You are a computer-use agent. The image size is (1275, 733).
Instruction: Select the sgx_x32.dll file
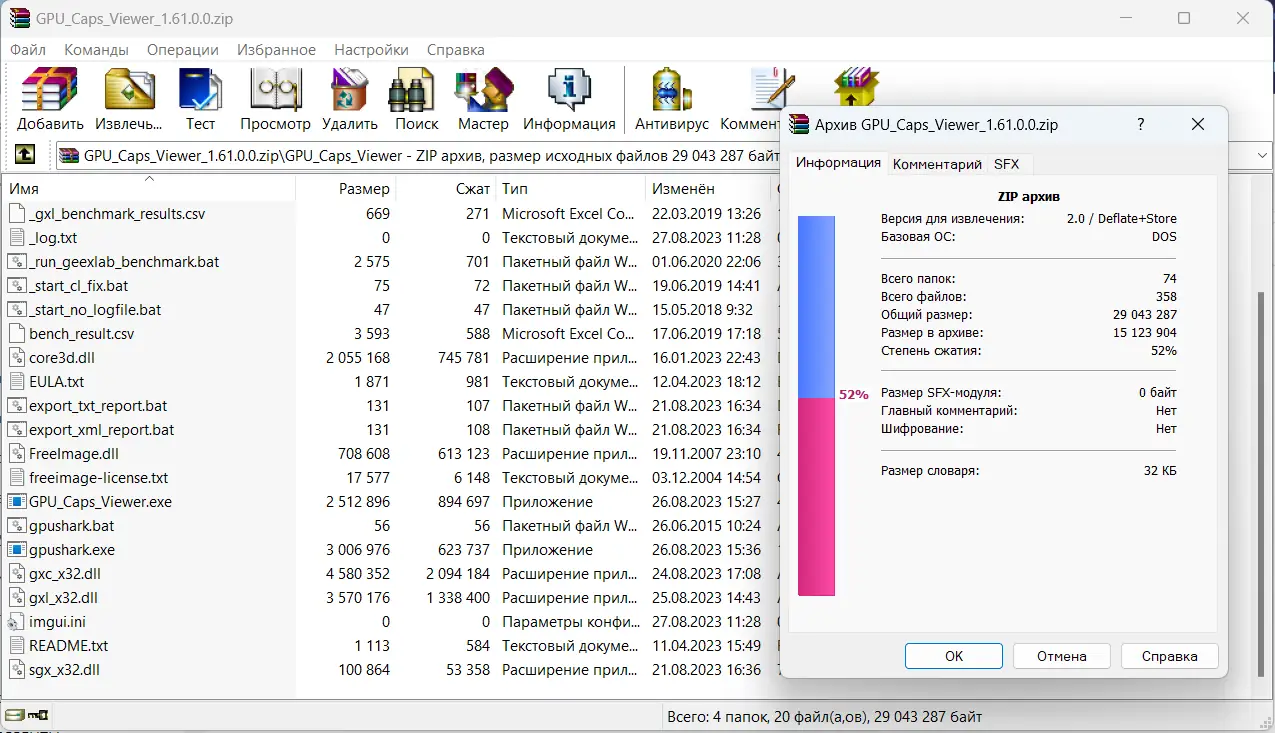point(64,669)
